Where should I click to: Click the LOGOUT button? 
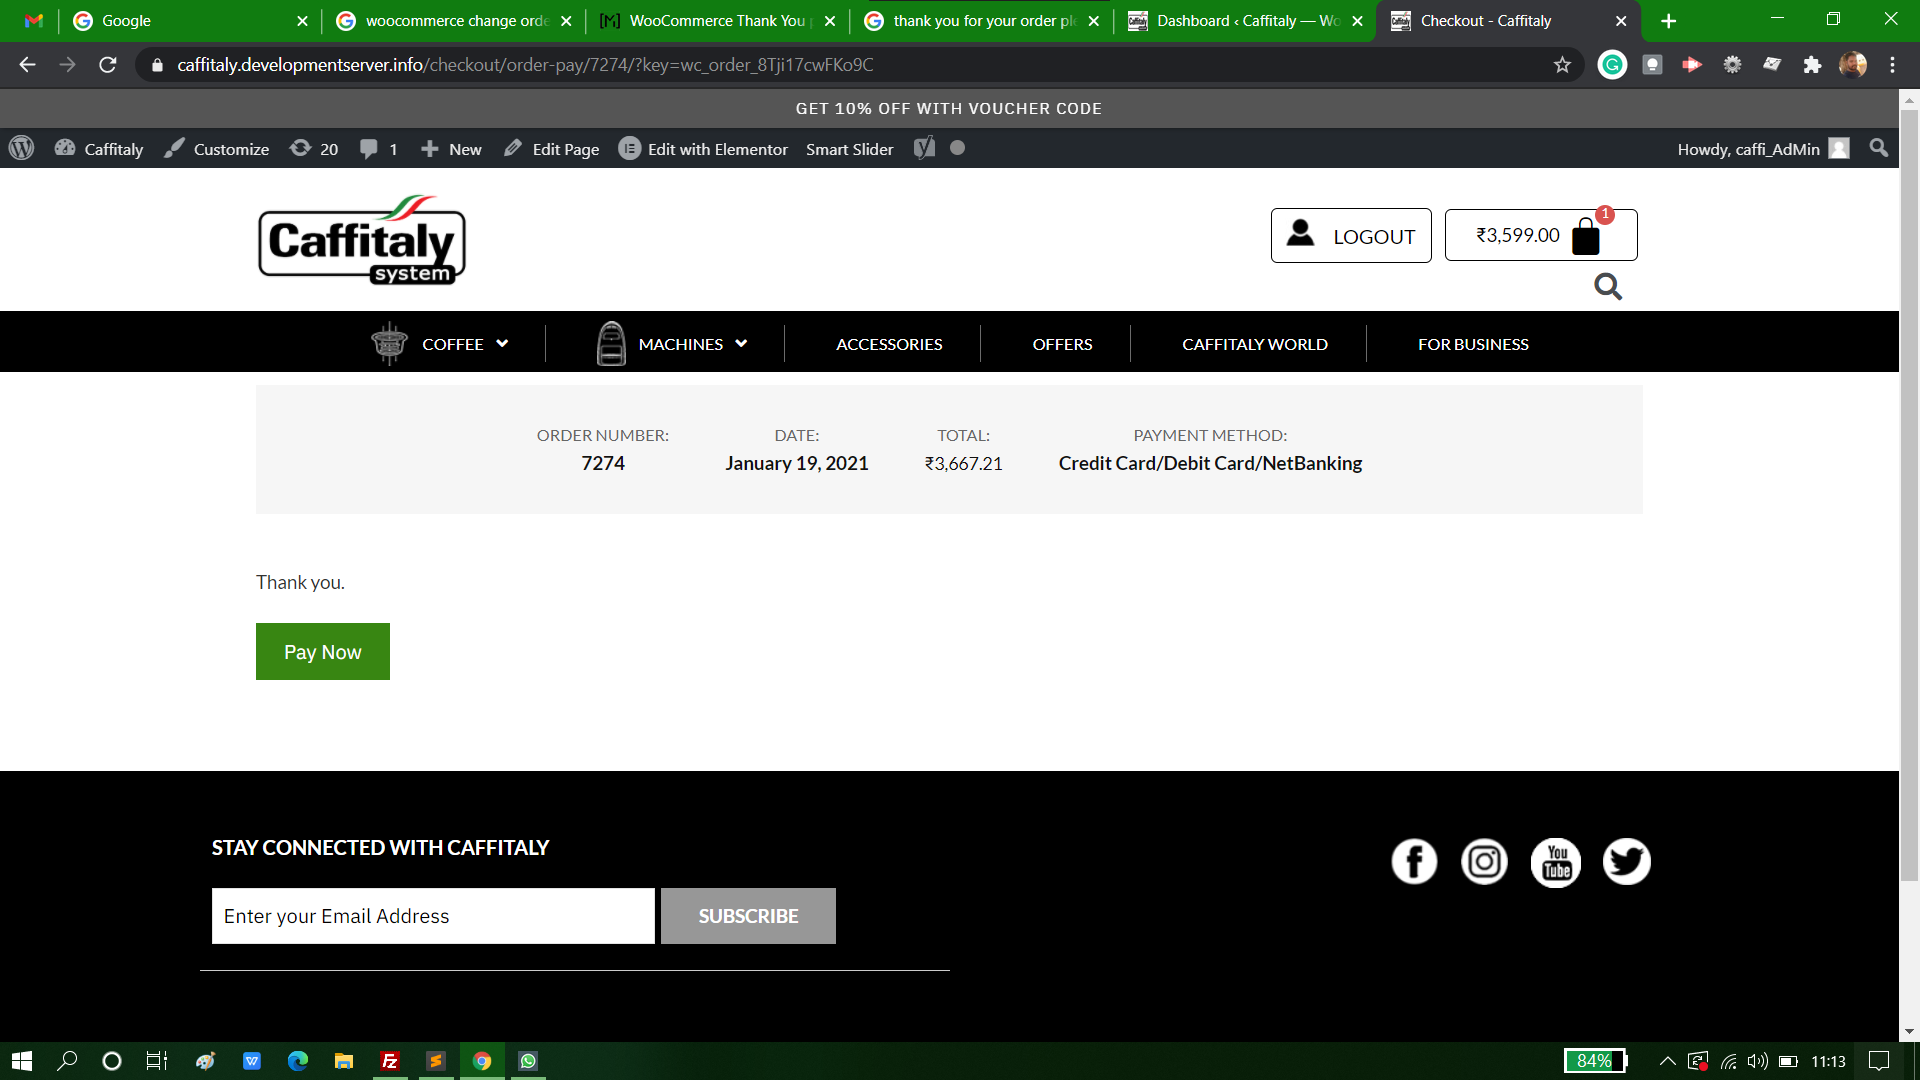(1350, 236)
